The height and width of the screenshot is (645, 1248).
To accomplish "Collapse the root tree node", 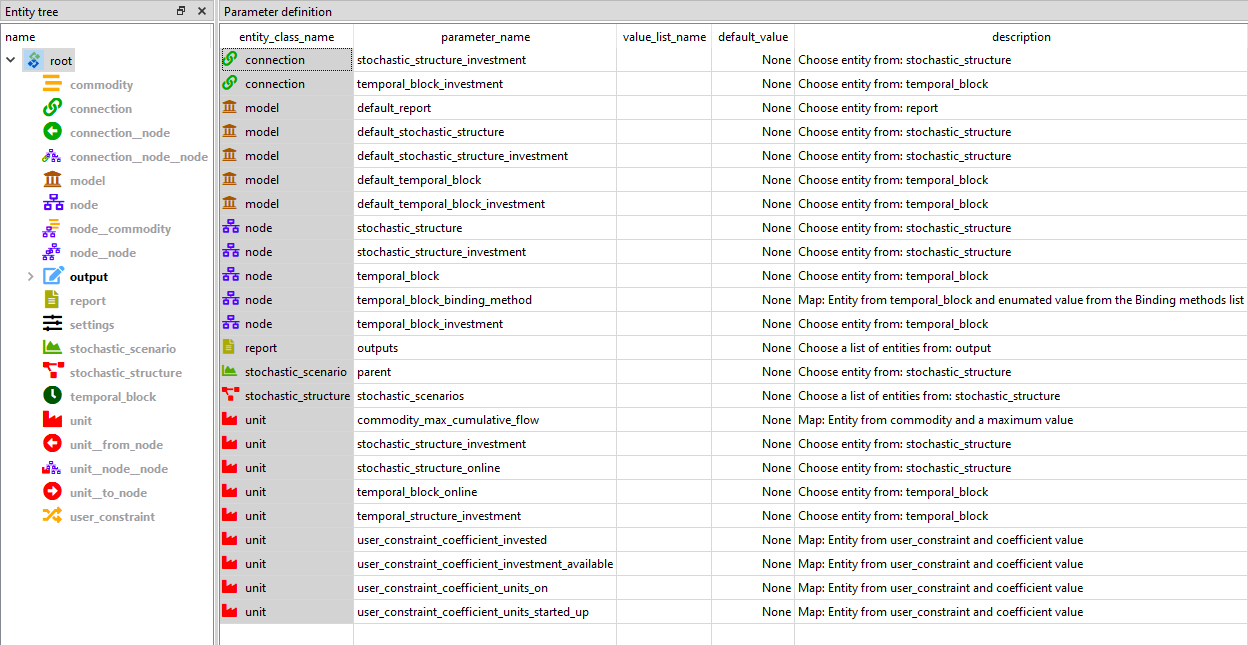I will pyautogui.click(x=11, y=61).
